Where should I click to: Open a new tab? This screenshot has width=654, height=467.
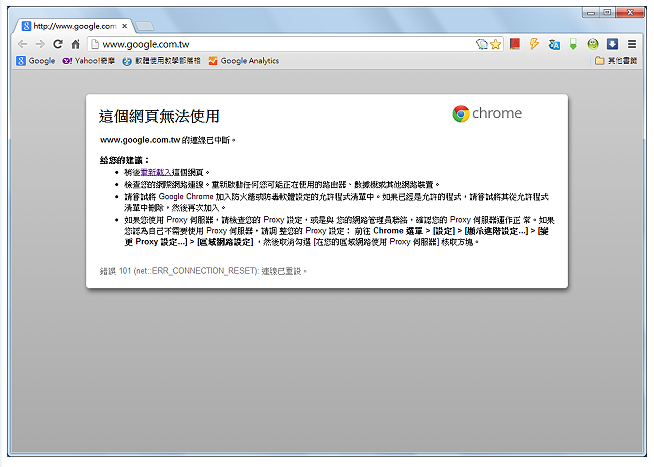coord(145,26)
